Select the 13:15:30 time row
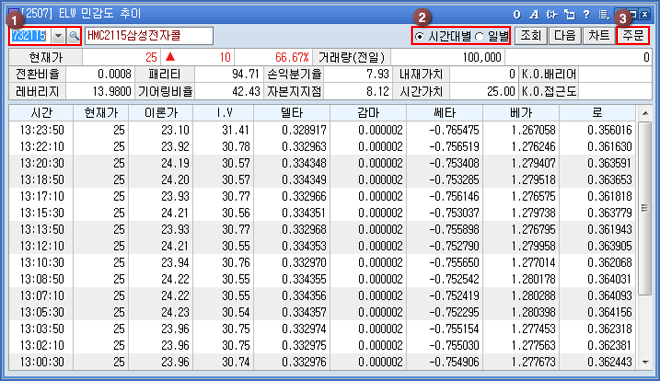The height and width of the screenshot is (381, 660). point(322,213)
